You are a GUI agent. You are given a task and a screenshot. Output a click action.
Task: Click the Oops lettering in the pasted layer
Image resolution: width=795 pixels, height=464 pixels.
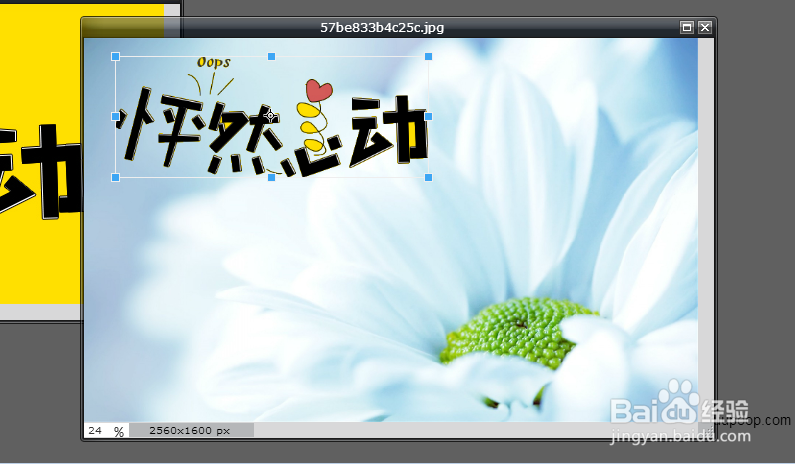click(213, 62)
